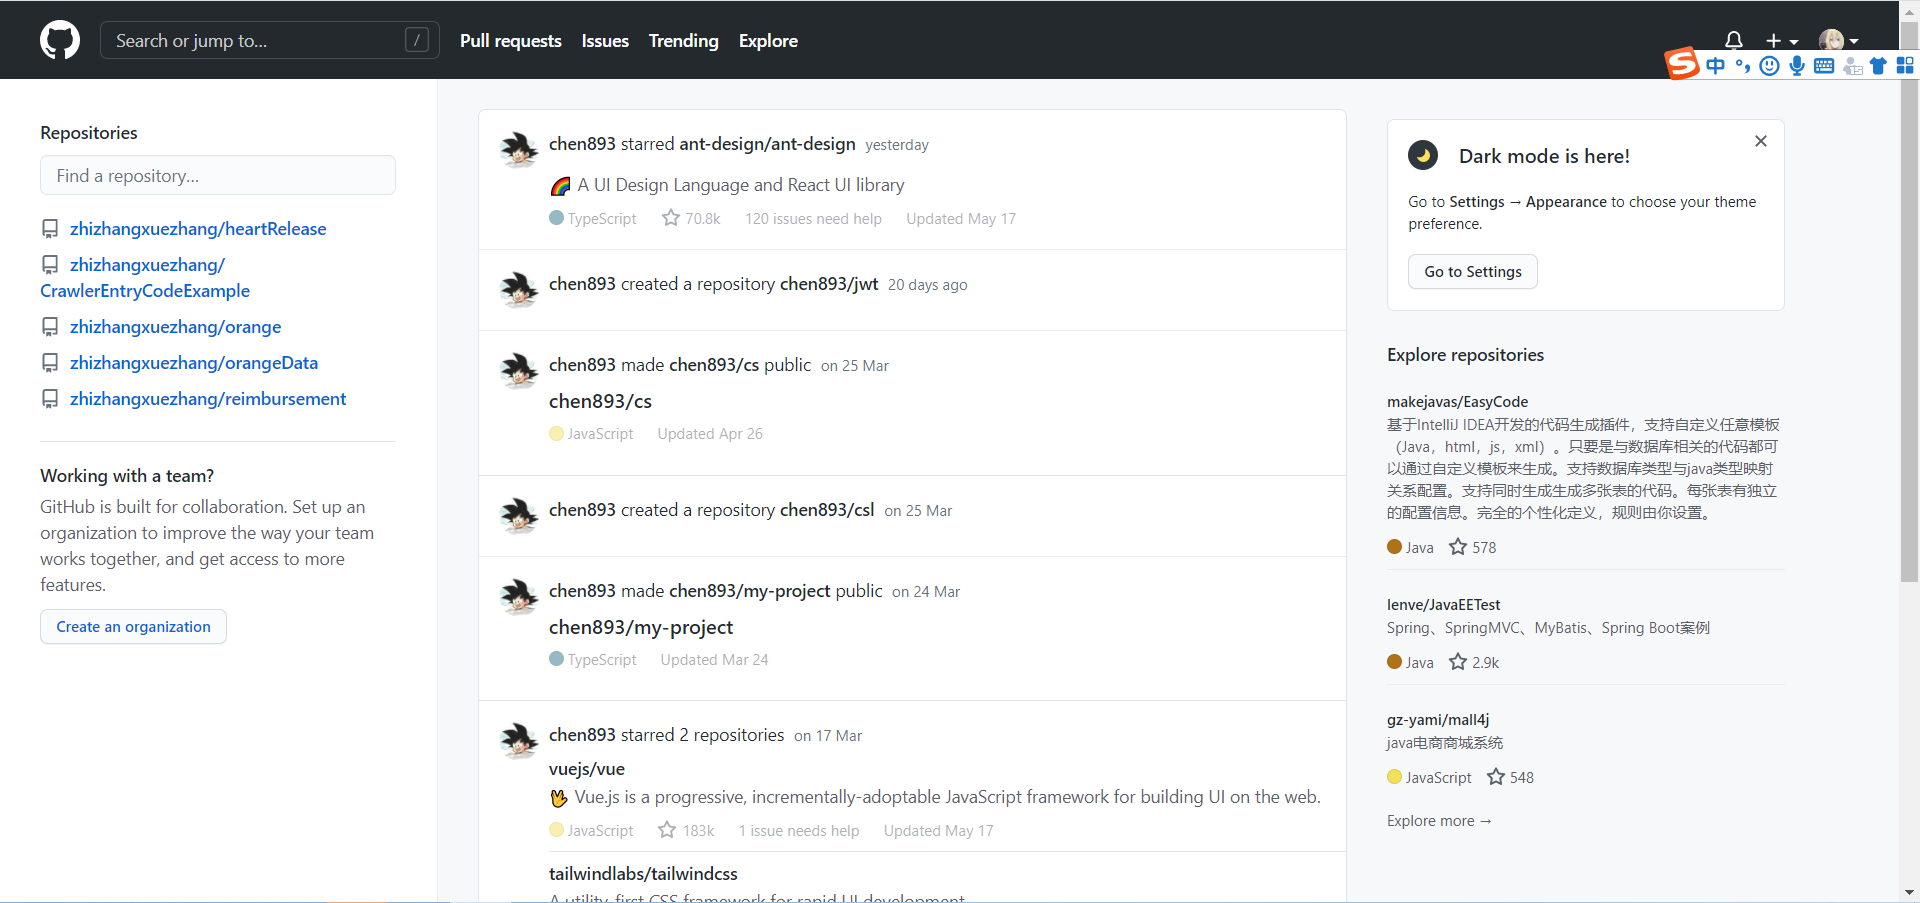Start voice input via Sogou microphone

[x=1797, y=66]
